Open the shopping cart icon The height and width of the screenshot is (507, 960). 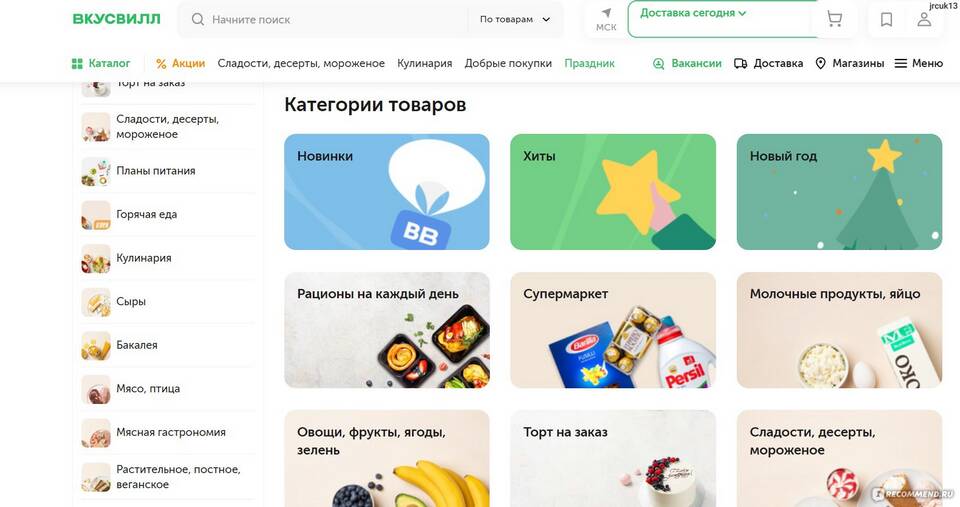click(834, 19)
